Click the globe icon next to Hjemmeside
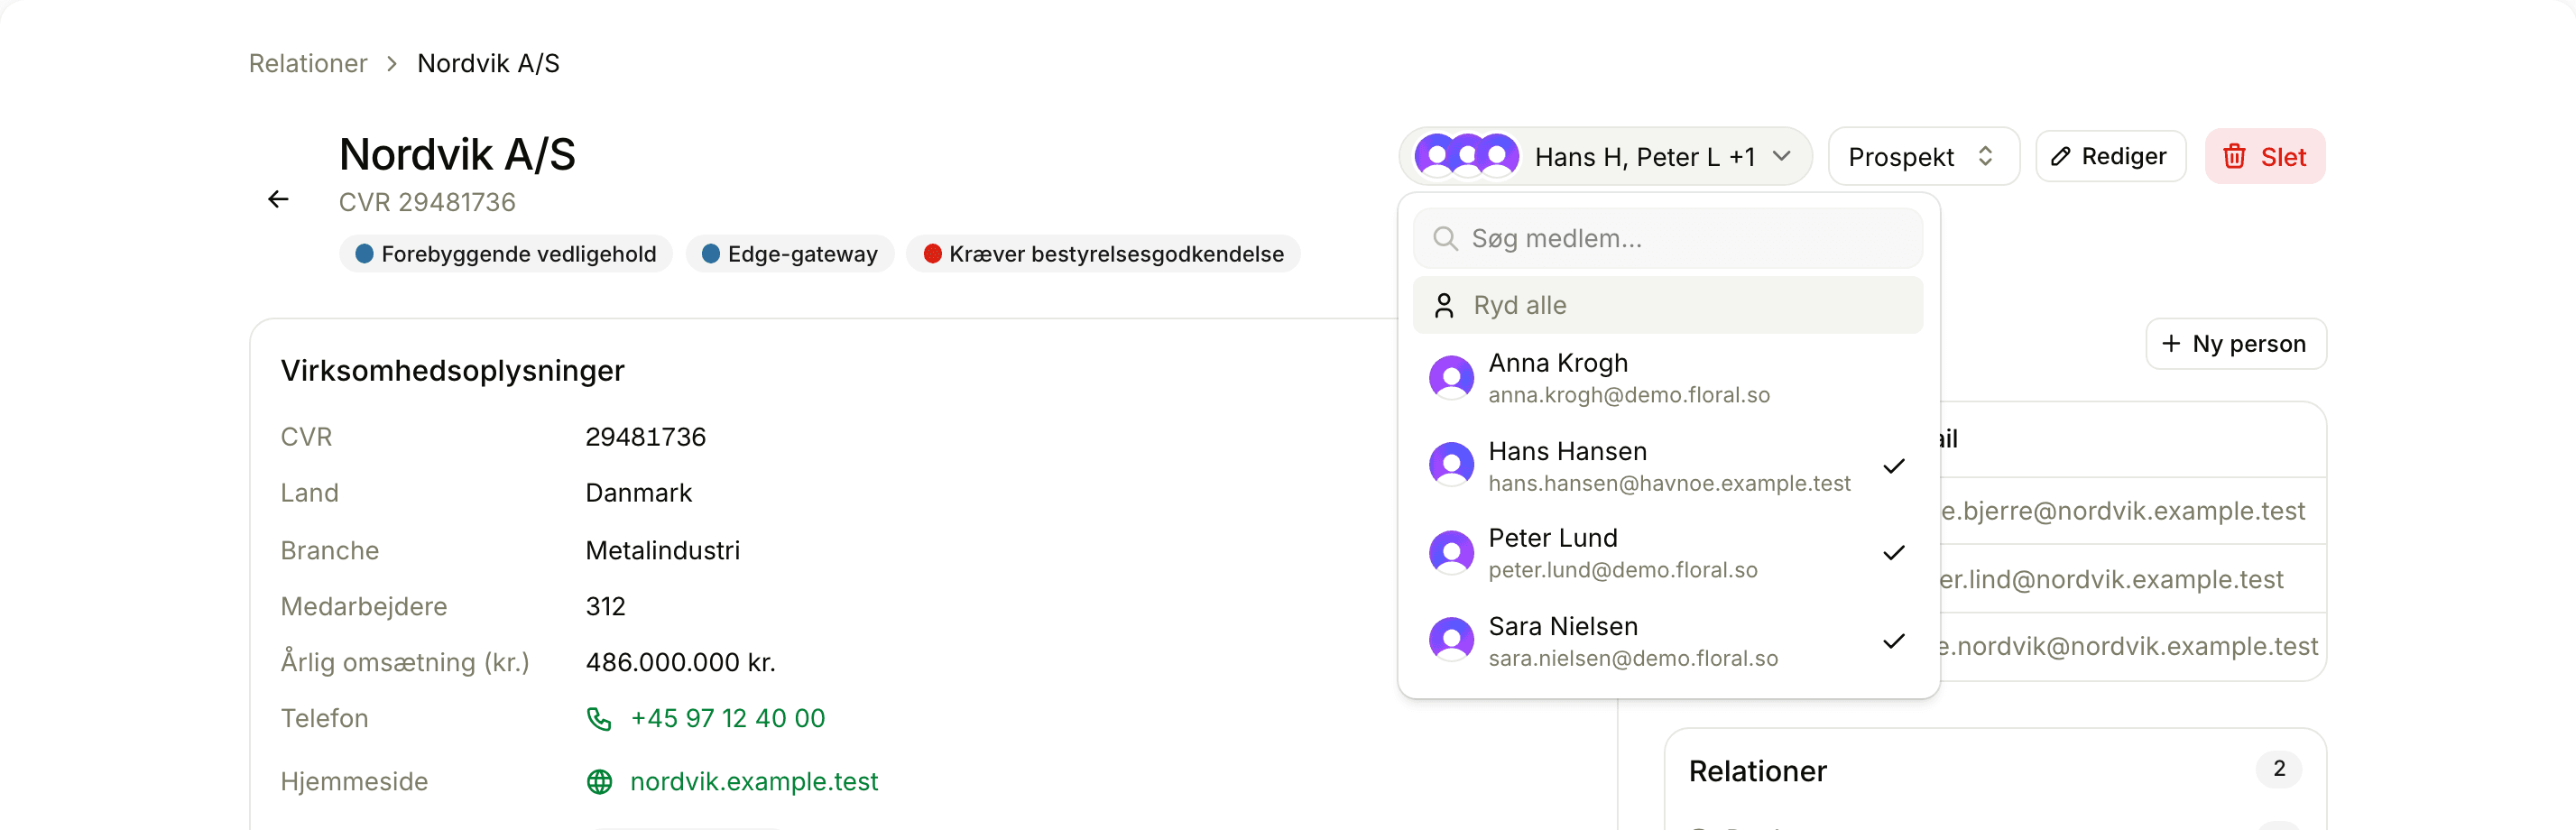 (x=599, y=782)
